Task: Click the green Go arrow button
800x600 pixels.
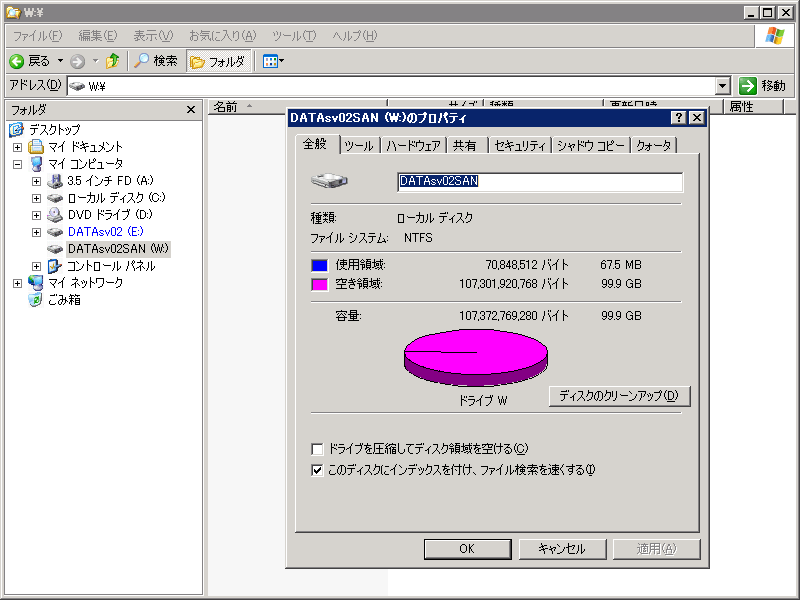Action: (747, 86)
